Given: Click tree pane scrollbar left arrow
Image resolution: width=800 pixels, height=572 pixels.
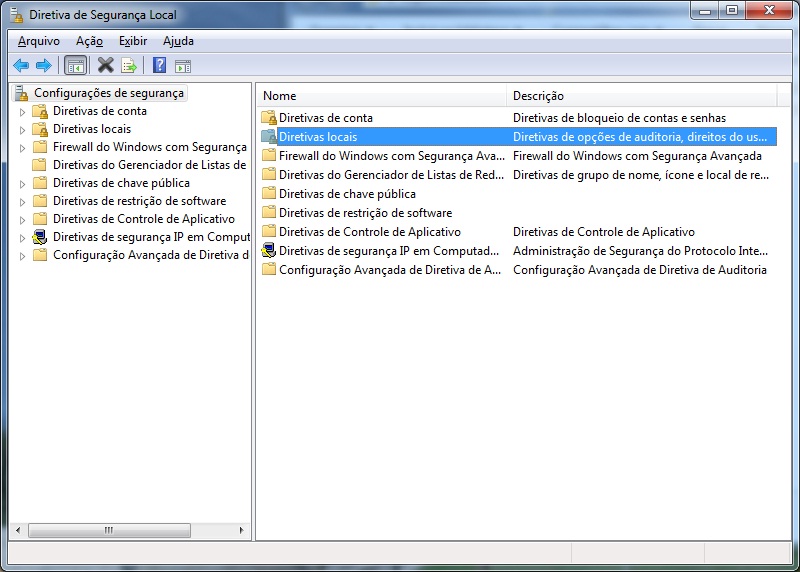Looking at the screenshot, I should (18, 530).
